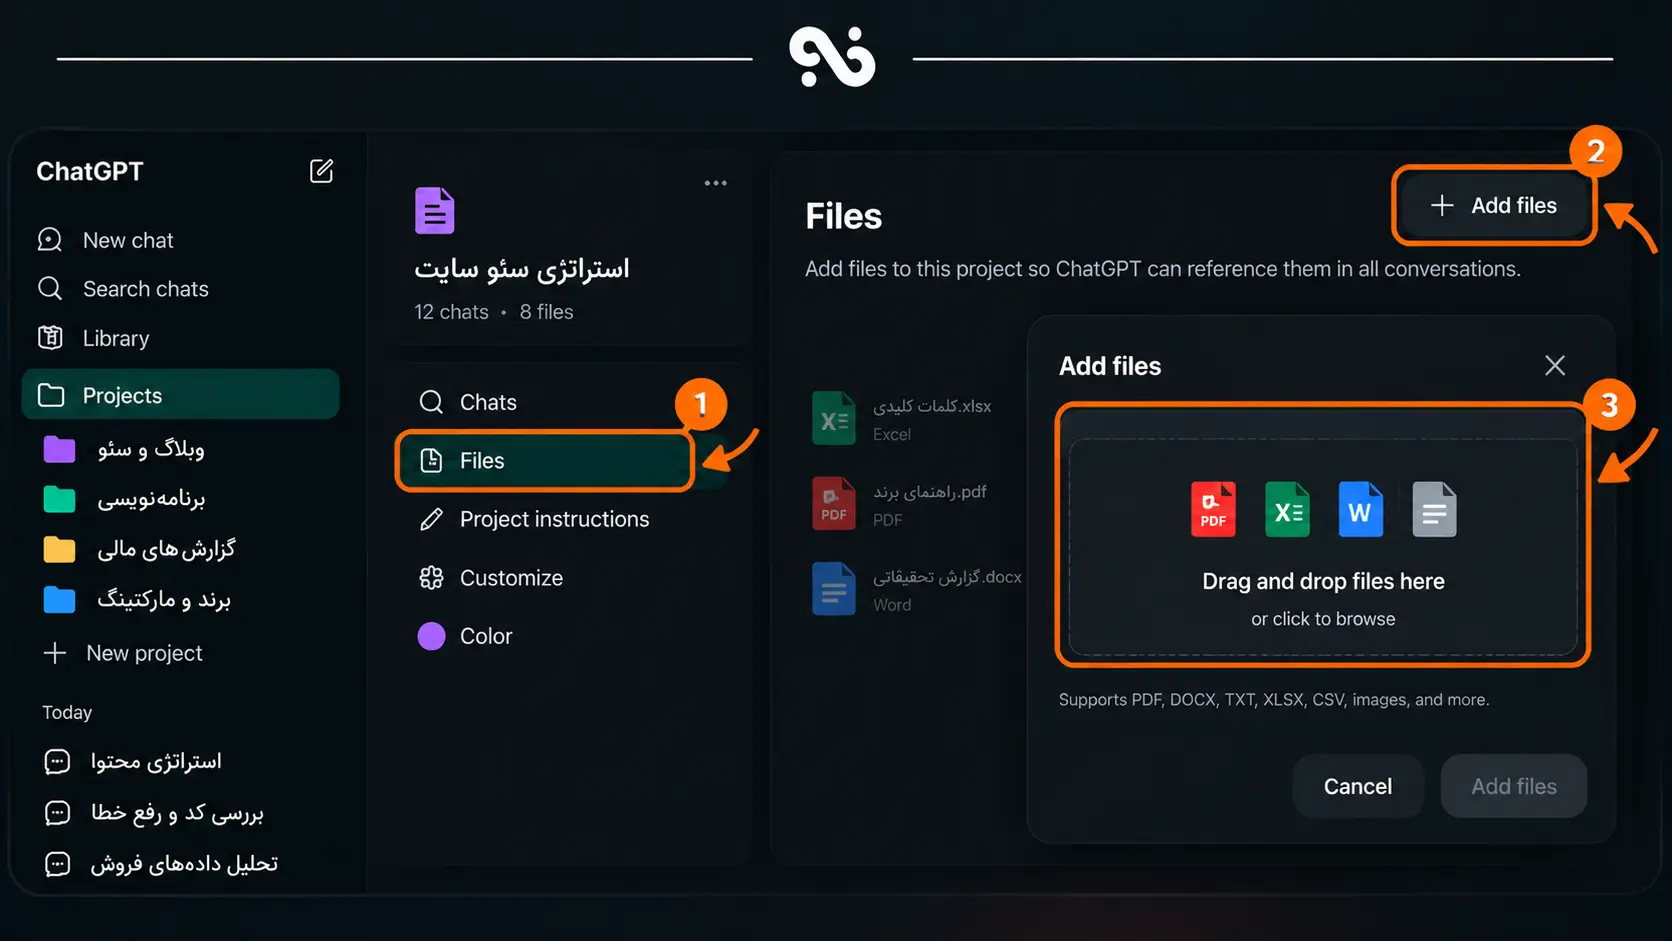Click the Word file icon for گزارش تحقیقاتی
Viewport: 1672px width, 941px height.
(x=833, y=589)
